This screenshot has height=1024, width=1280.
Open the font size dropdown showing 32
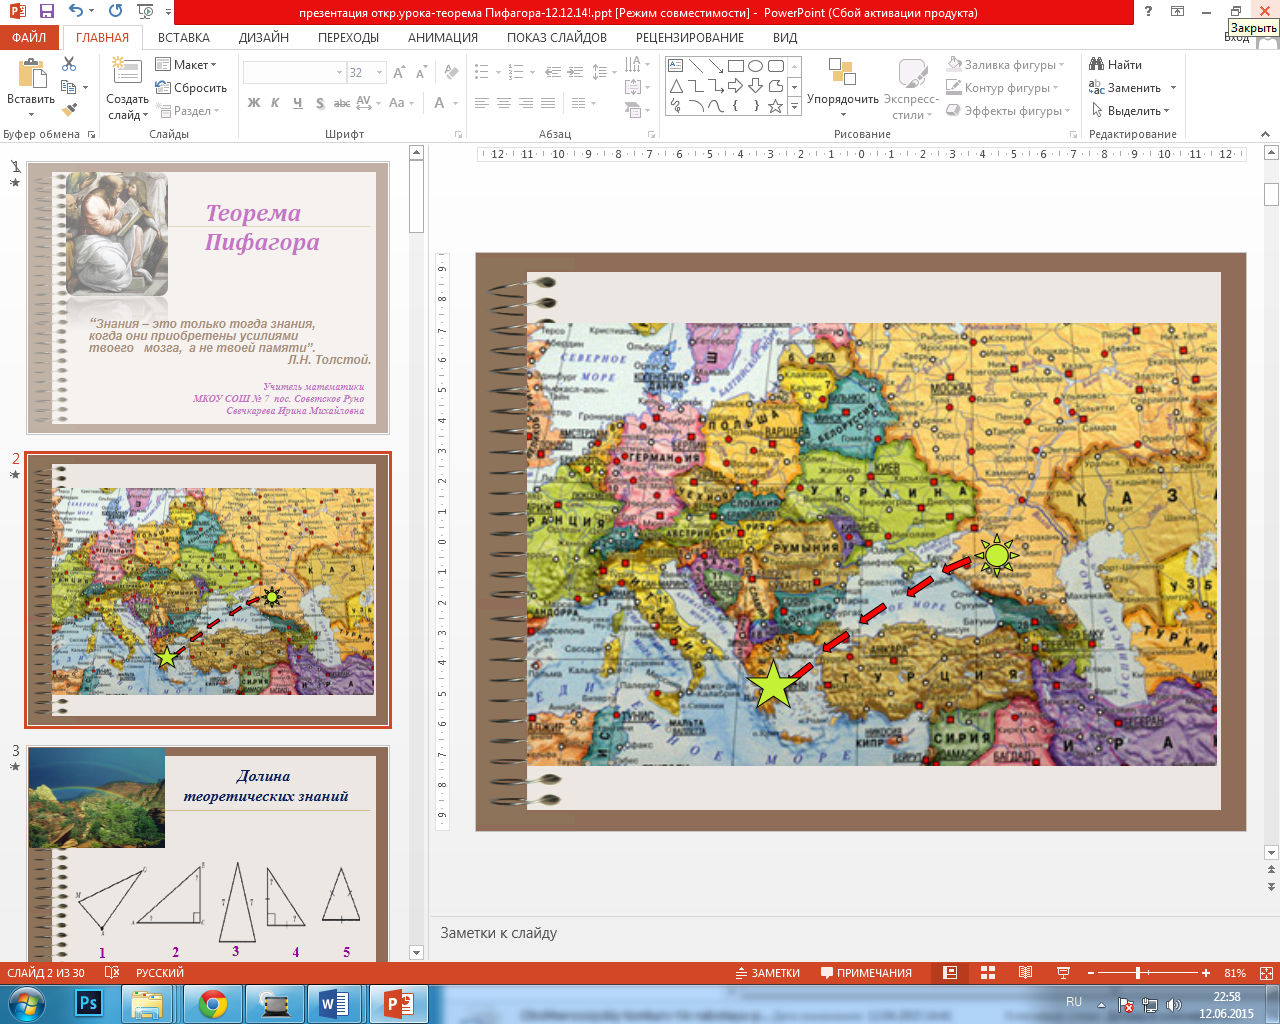pos(366,73)
